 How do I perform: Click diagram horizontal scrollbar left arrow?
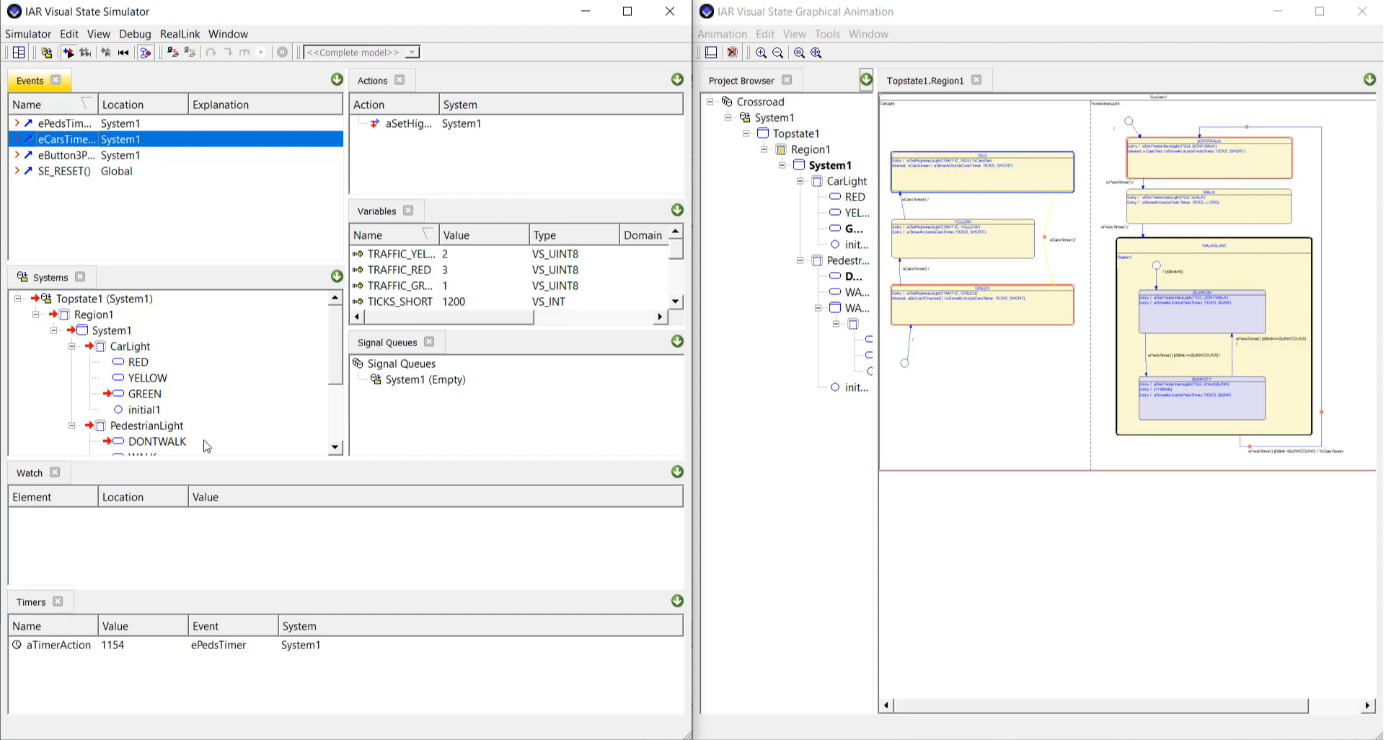point(886,706)
